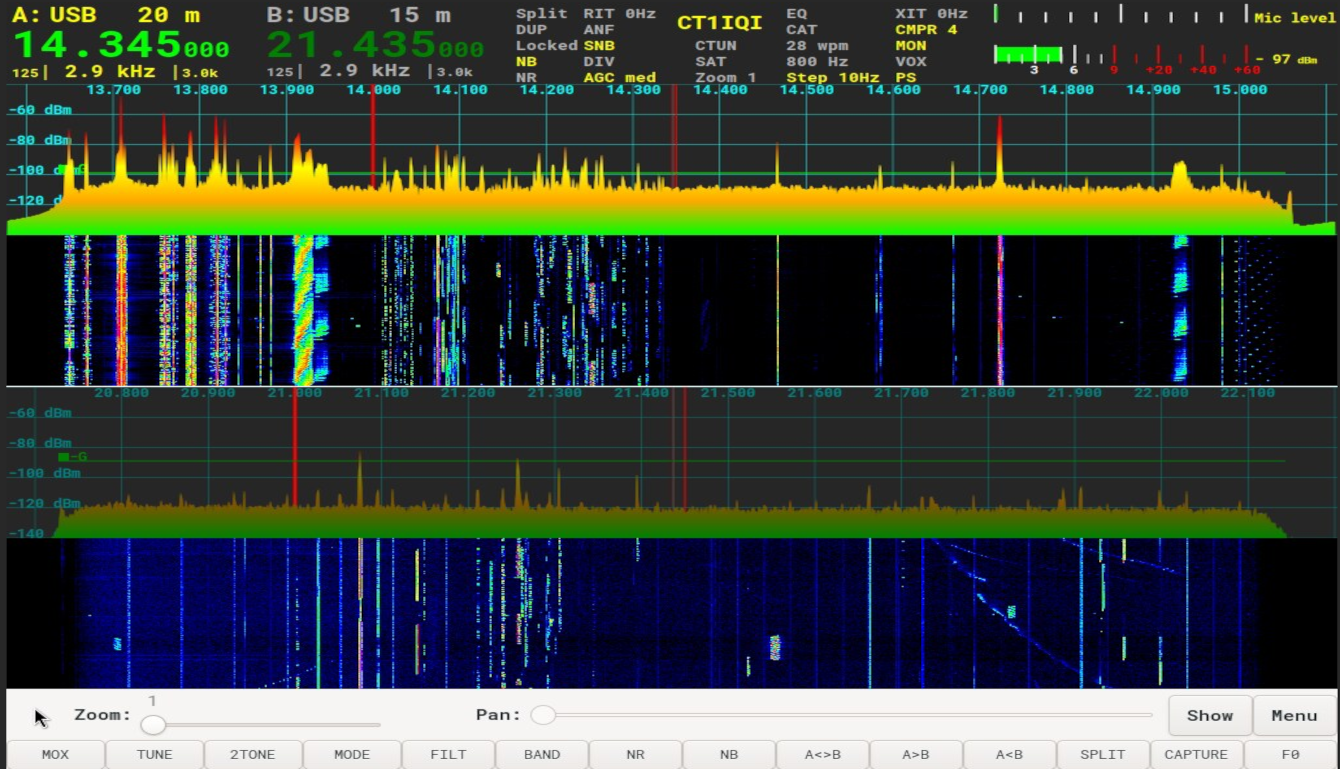Click the Show button
This screenshot has height=769, width=1340.
point(1210,715)
